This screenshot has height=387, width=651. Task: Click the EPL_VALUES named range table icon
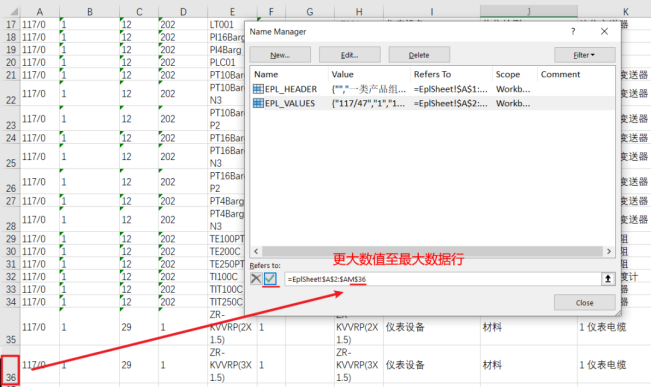(258, 103)
